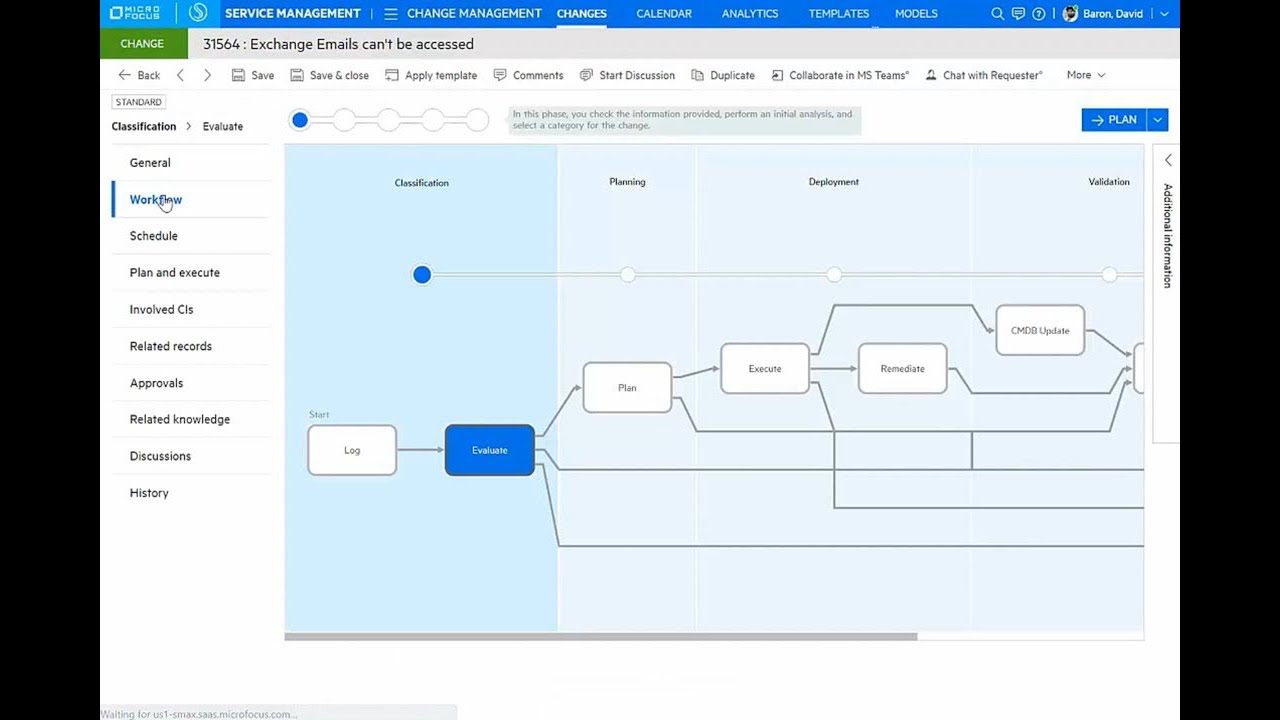Open the search magnifier icon
Screen dimensions: 1280x720
(x=997, y=14)
